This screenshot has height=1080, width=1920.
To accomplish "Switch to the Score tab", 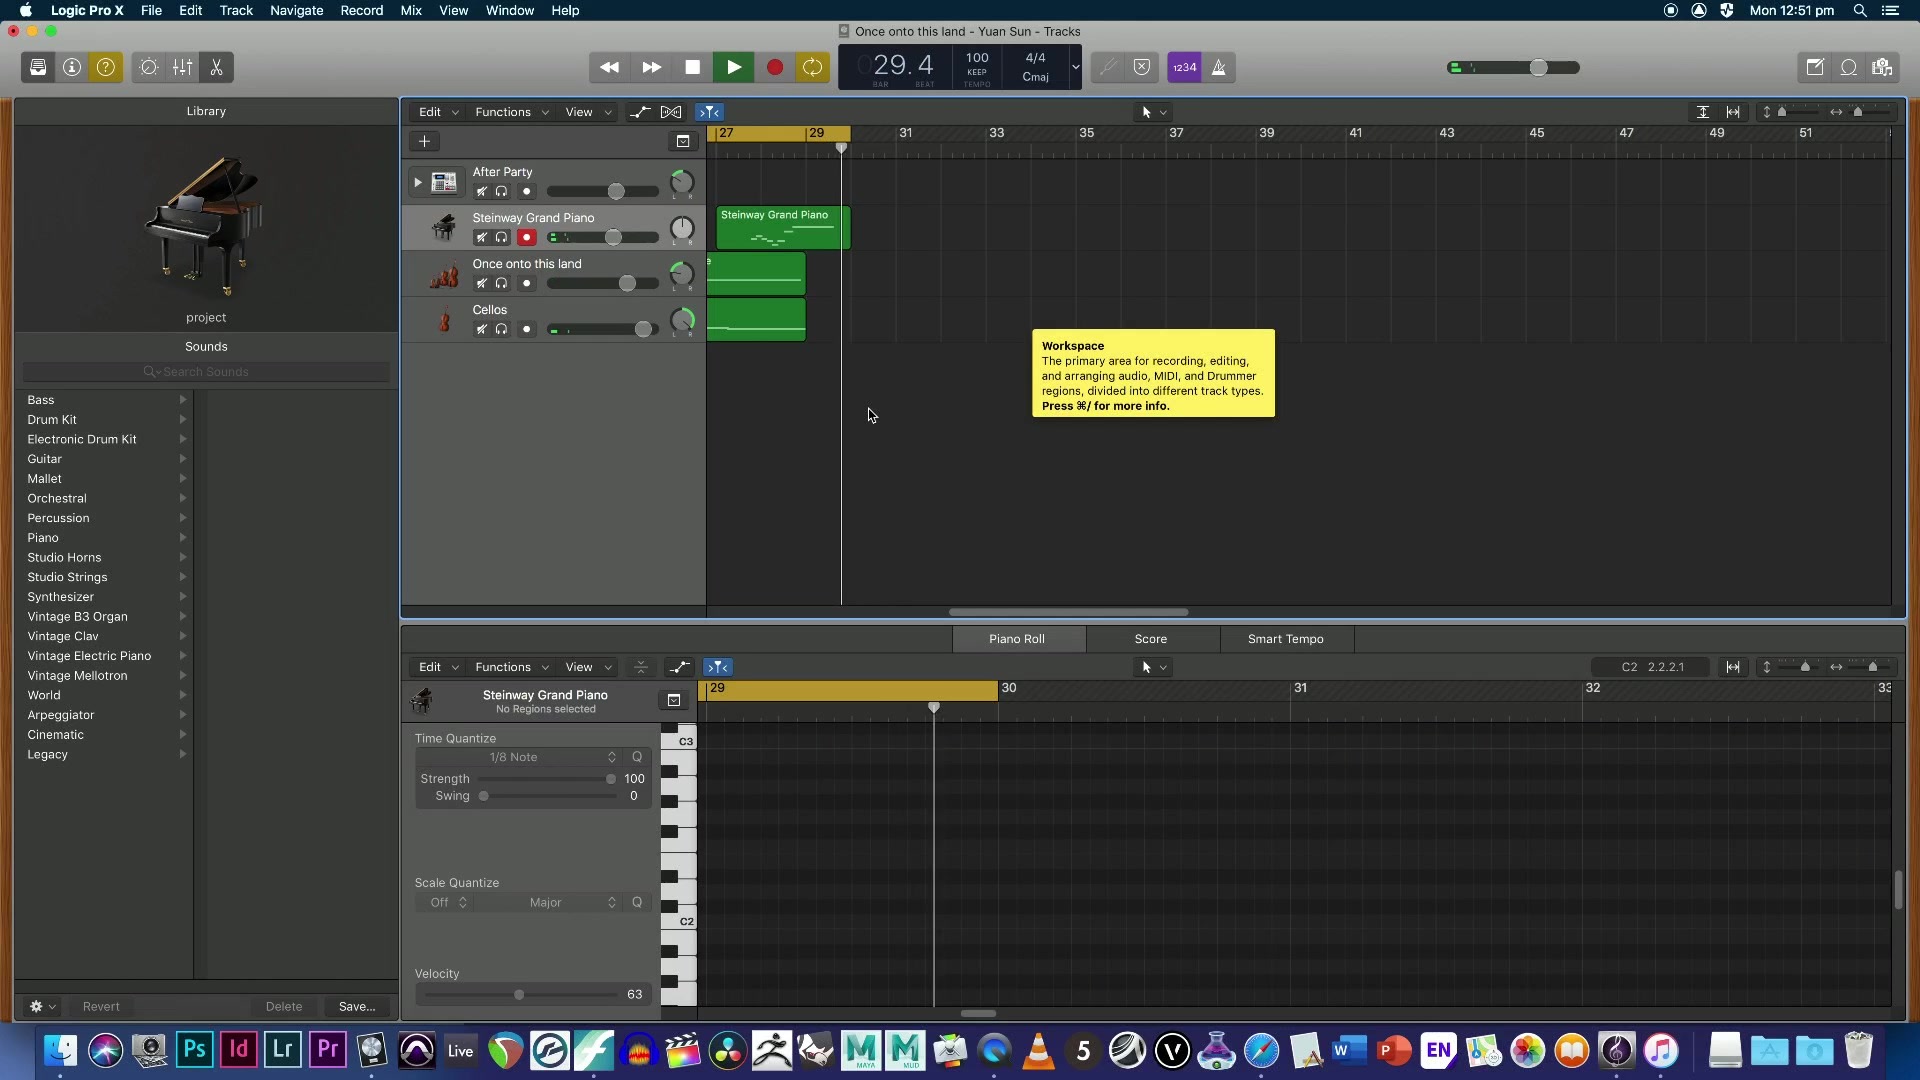I will coord(1150,639).
